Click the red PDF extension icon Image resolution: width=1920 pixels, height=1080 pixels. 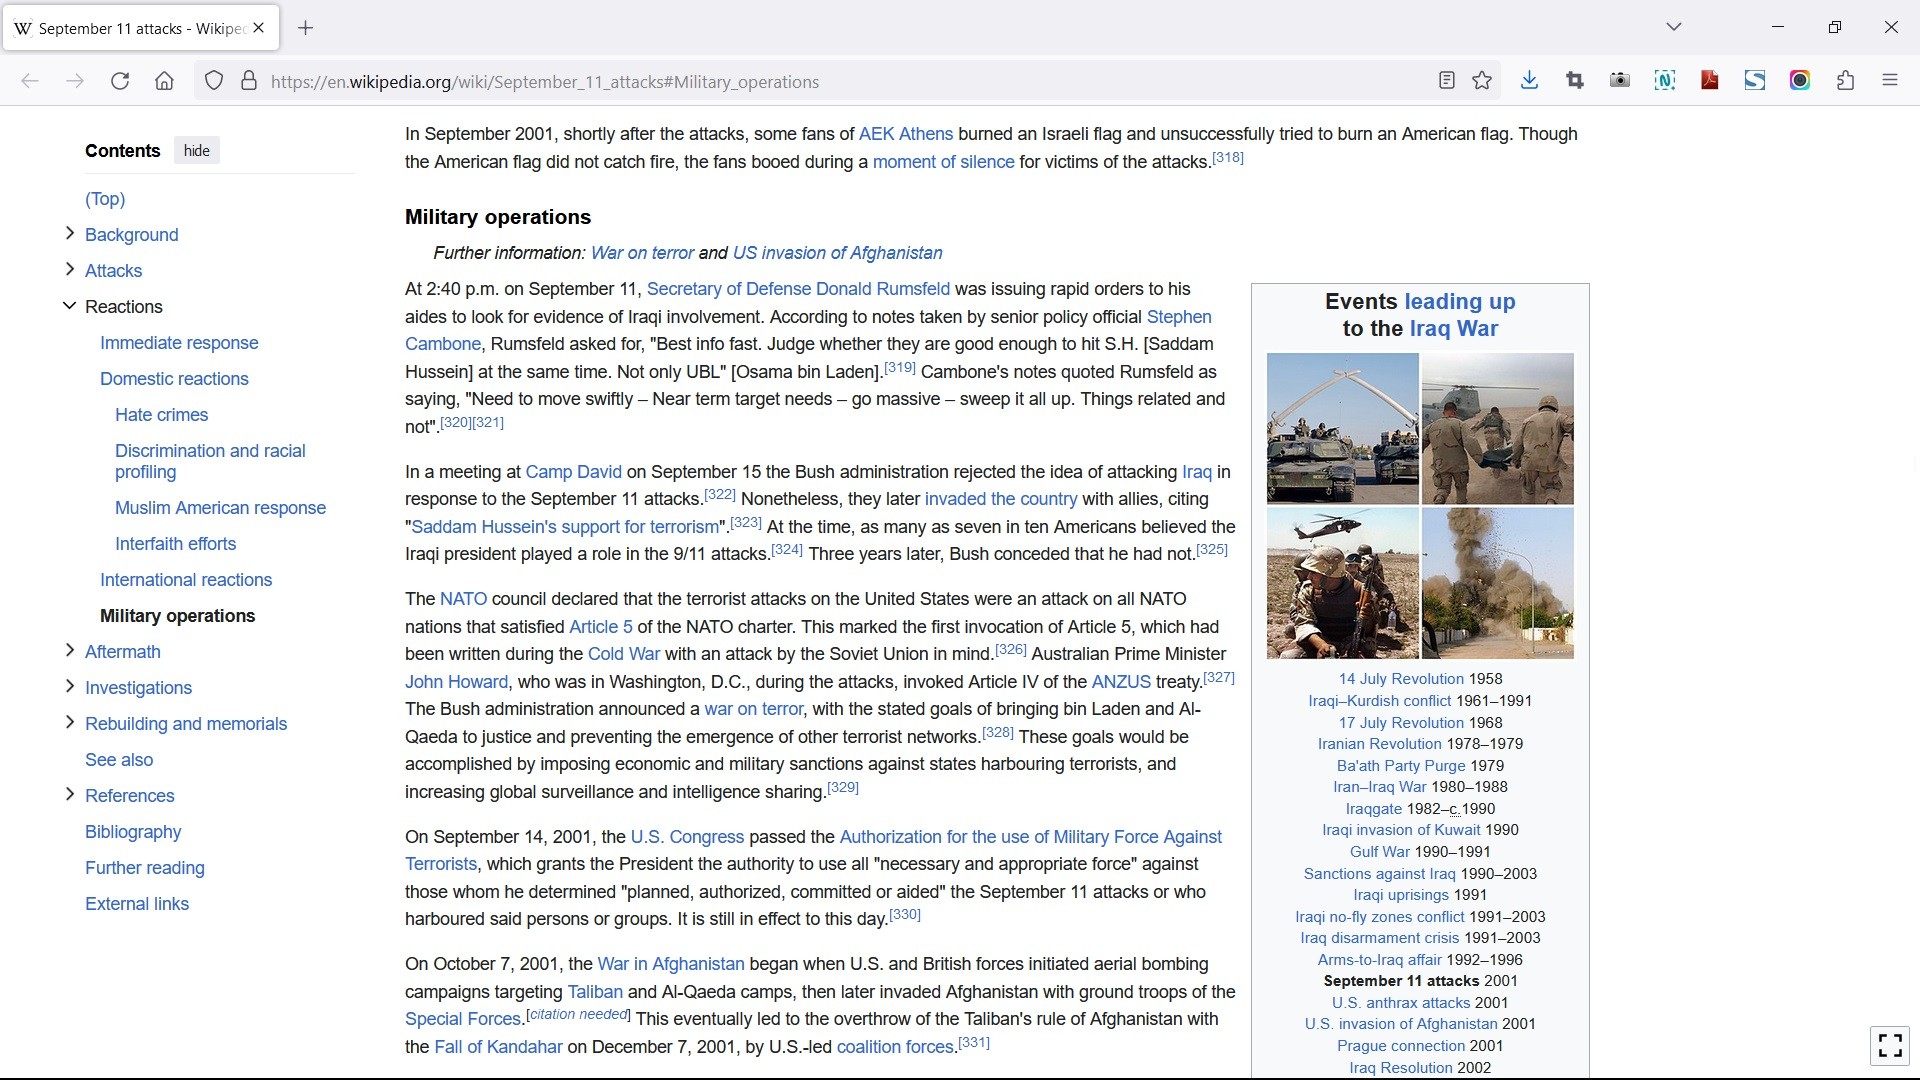pyautogui.click(x=1710, y=81)
